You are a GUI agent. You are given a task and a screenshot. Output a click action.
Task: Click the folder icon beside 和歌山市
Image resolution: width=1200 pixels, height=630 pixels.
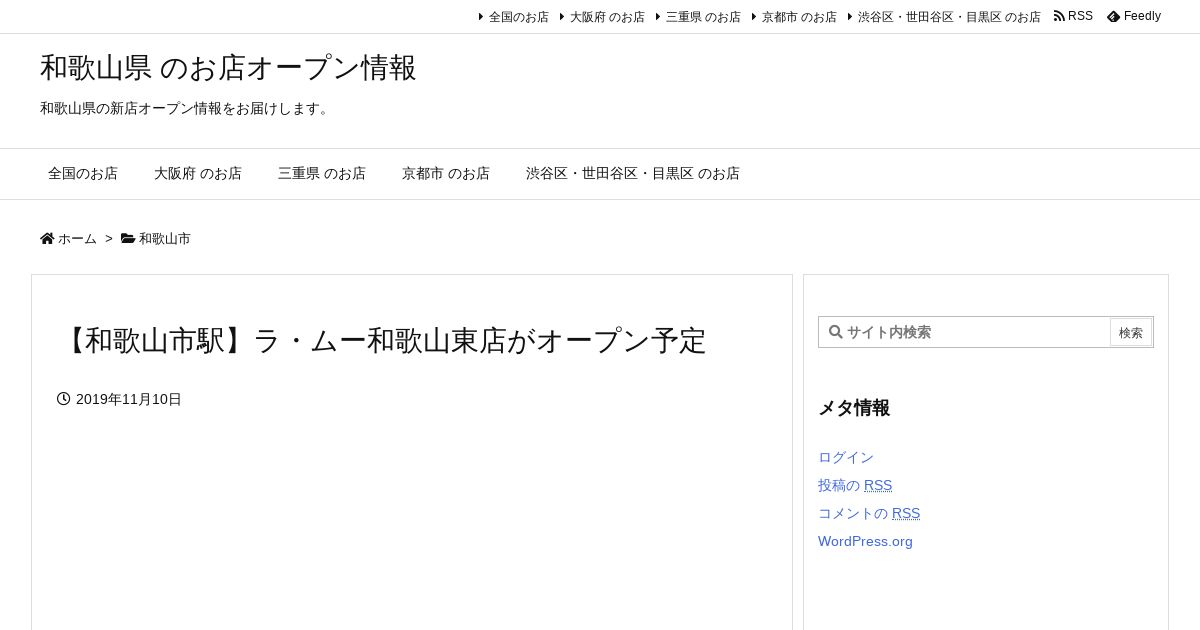coord(128,238)
